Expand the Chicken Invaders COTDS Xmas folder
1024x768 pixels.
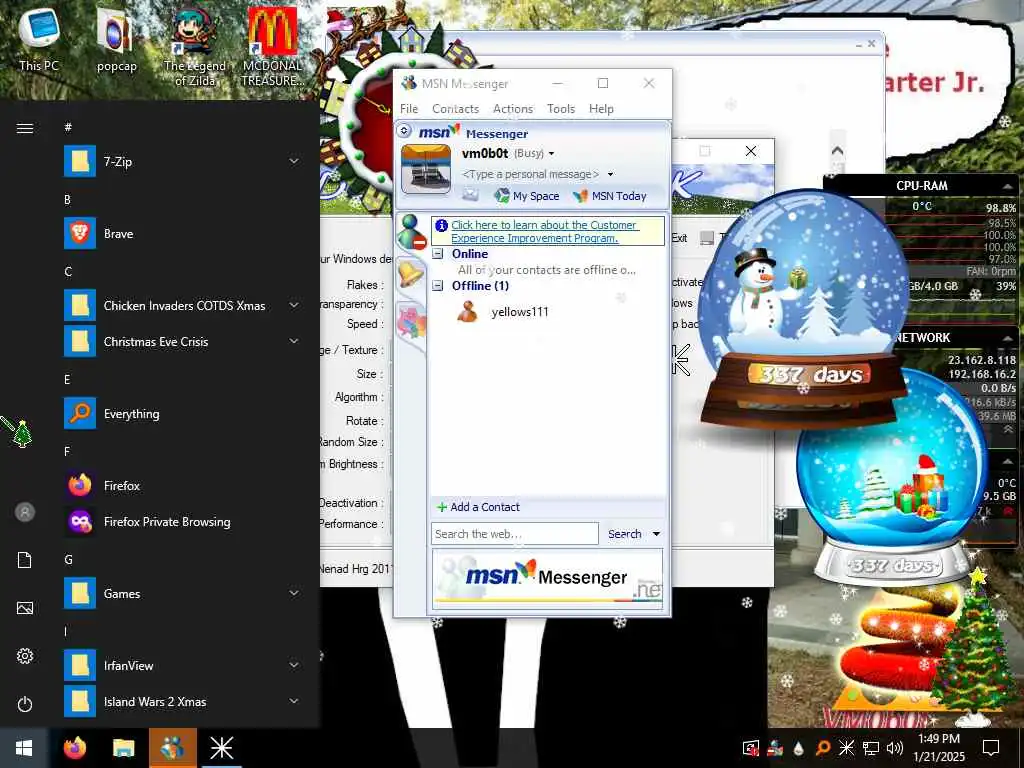(x=294, y=305)
